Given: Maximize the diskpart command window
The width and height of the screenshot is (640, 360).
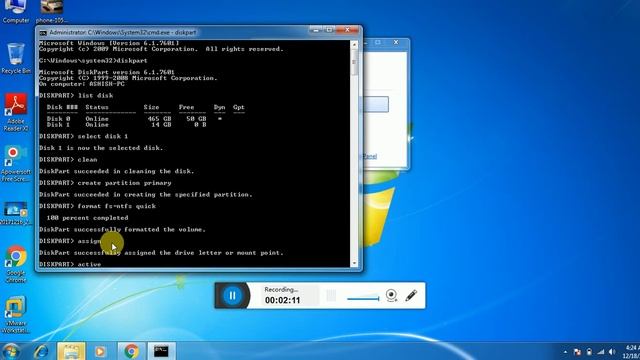Looking at the screenshot, I should click(329, 30).
